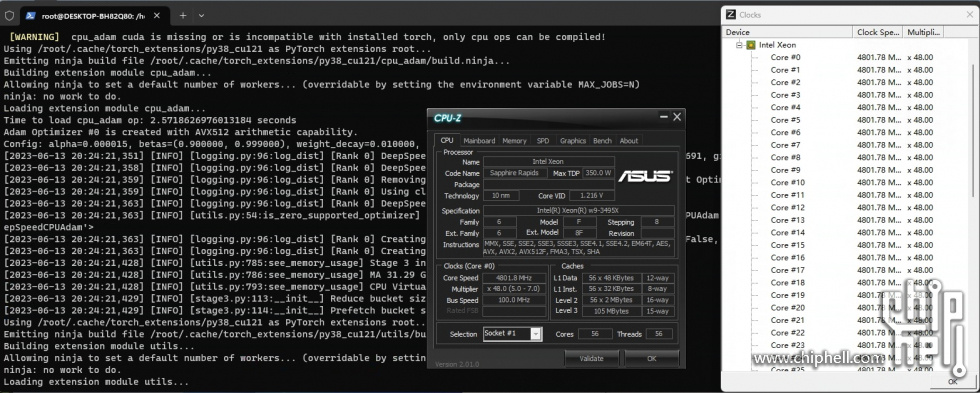
Task: Select Core #12 in the Clocks tree
Action: (x=788, y=207)
